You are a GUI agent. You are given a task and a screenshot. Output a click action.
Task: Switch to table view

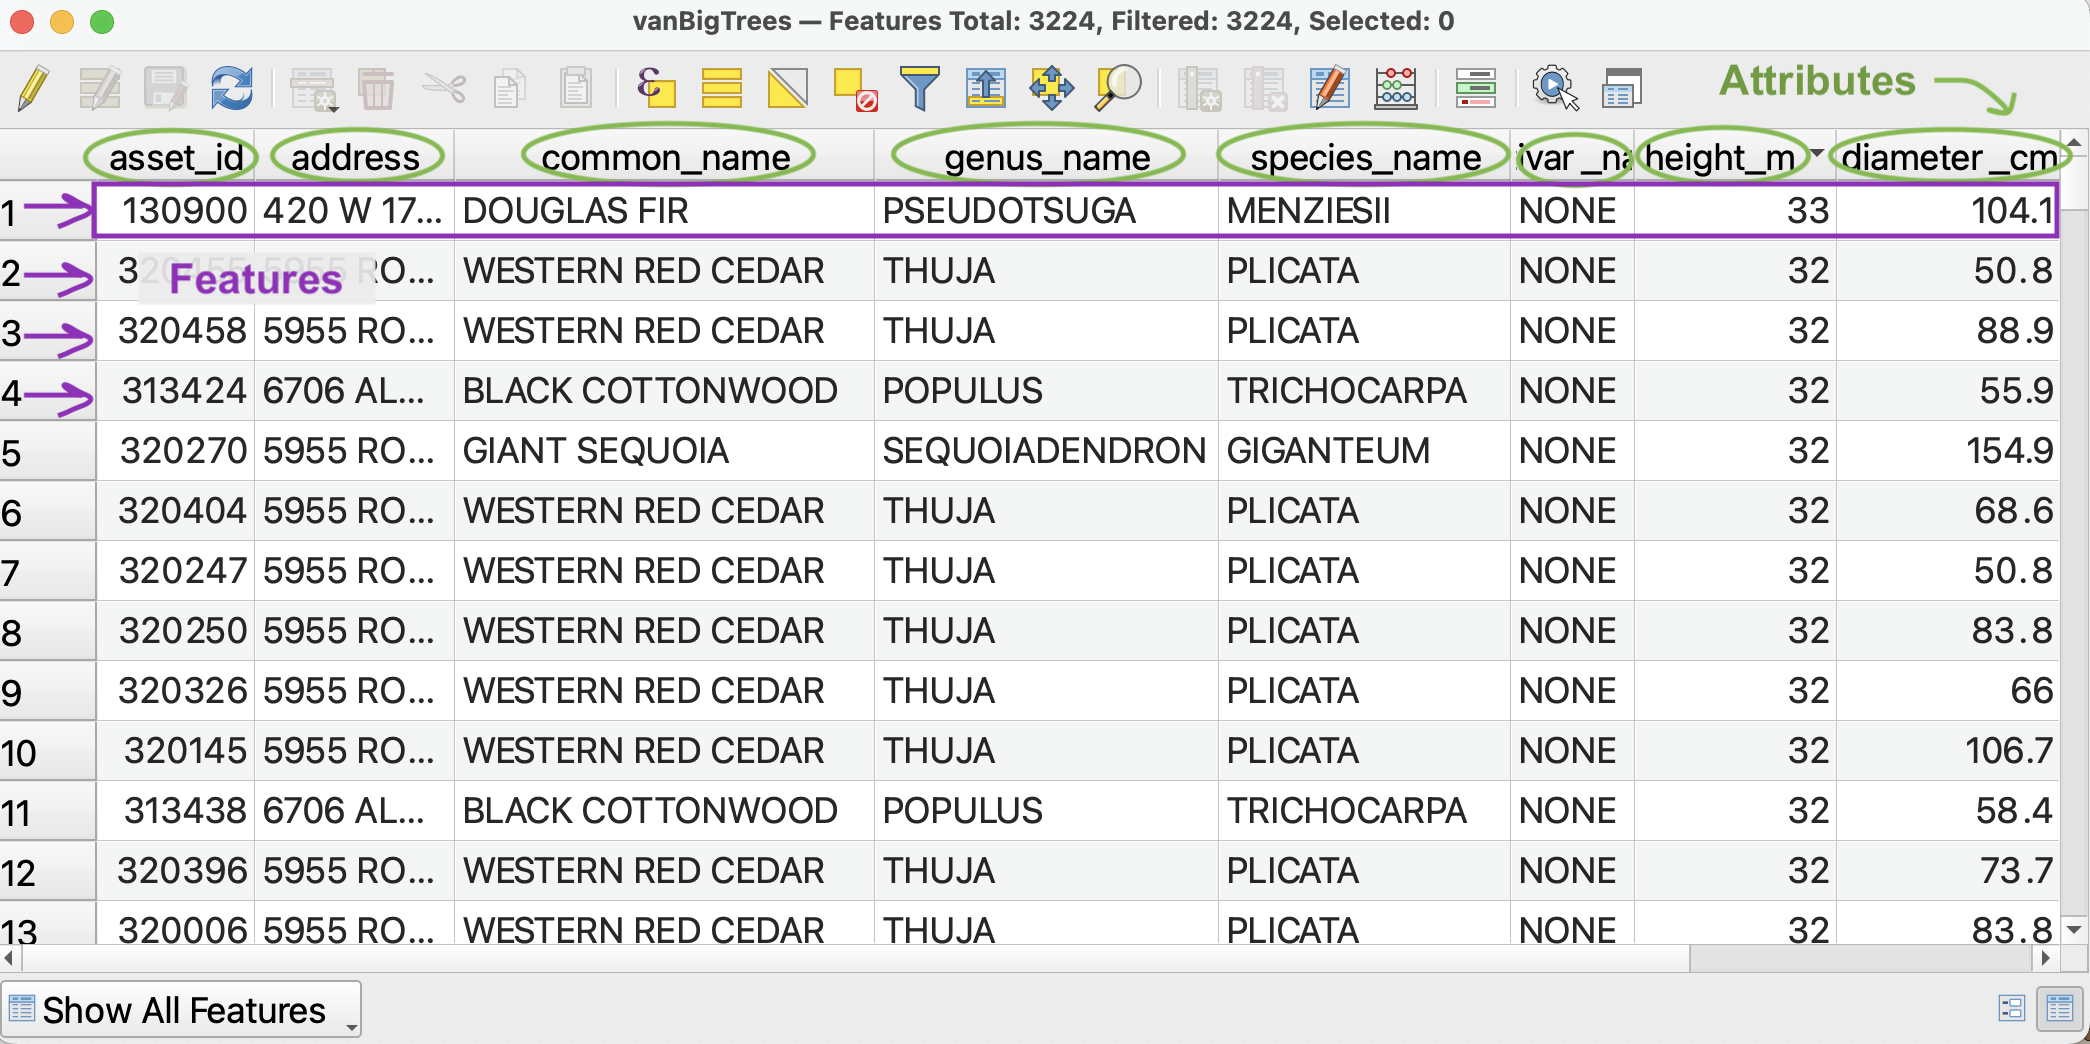pos(2060,1008)
